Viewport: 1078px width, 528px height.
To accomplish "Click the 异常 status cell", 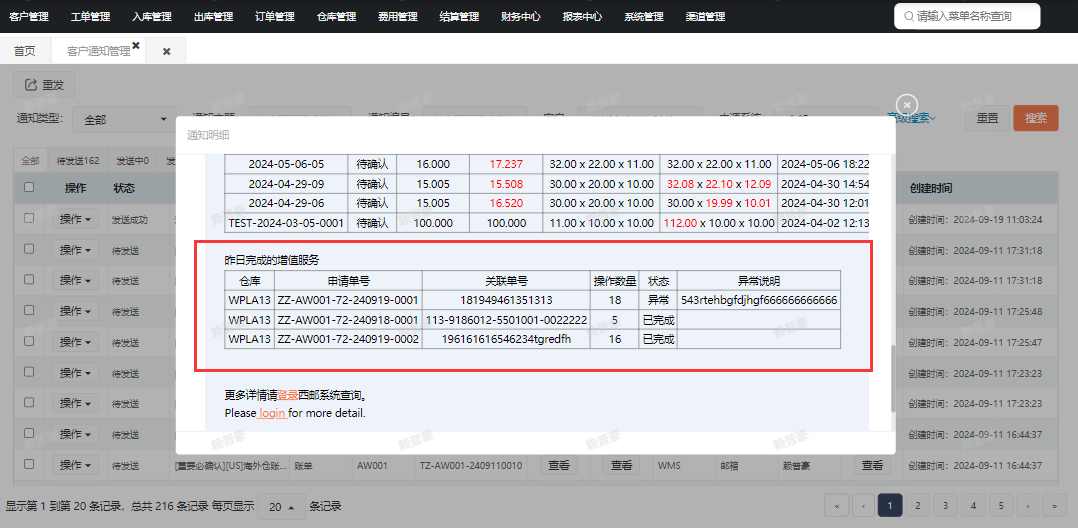I will (658, 300).
